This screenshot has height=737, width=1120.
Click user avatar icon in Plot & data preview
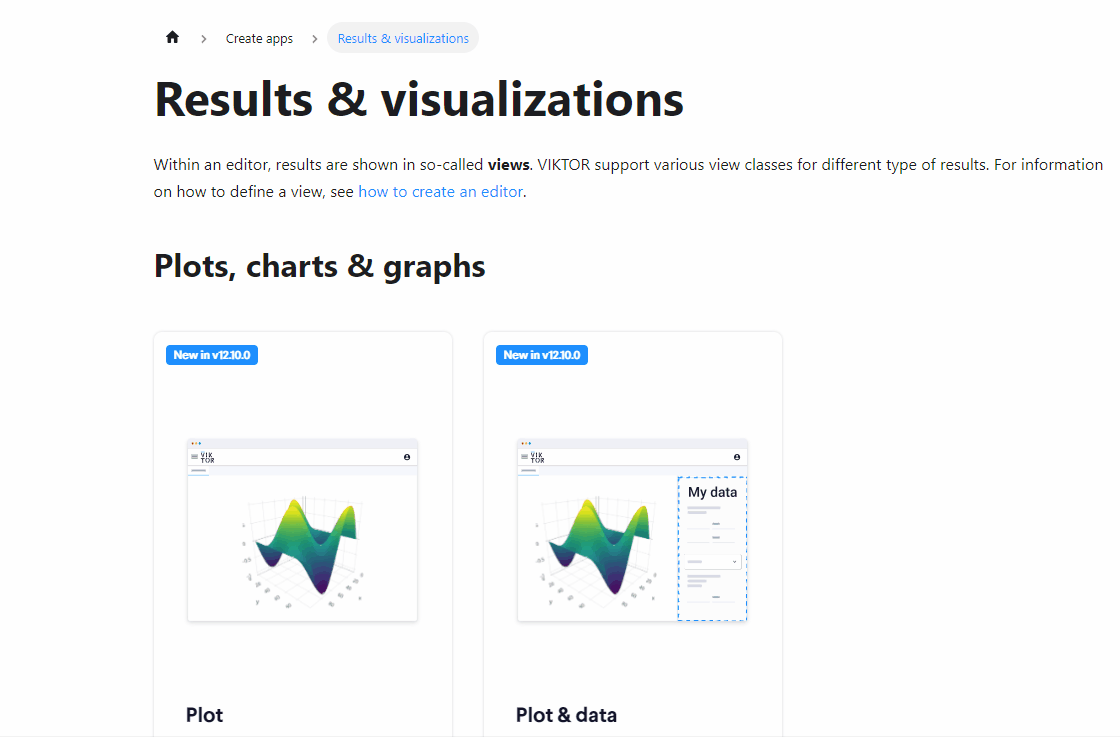pyautogui.click(x=737, y=457)
